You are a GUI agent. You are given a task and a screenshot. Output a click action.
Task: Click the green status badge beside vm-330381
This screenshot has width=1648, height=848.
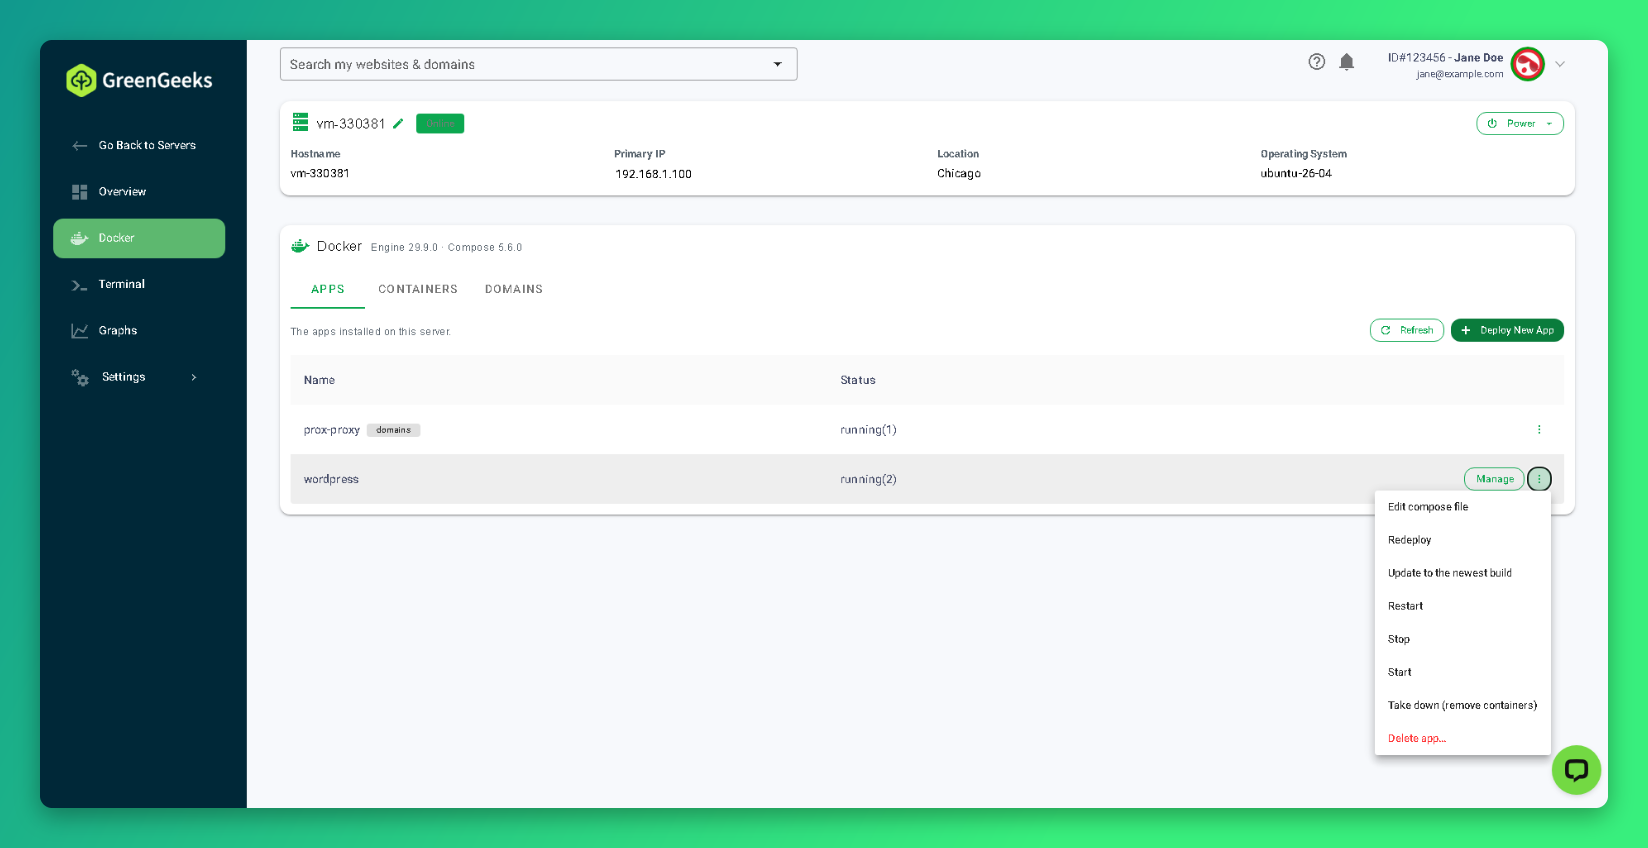click(x=440, y=123)
